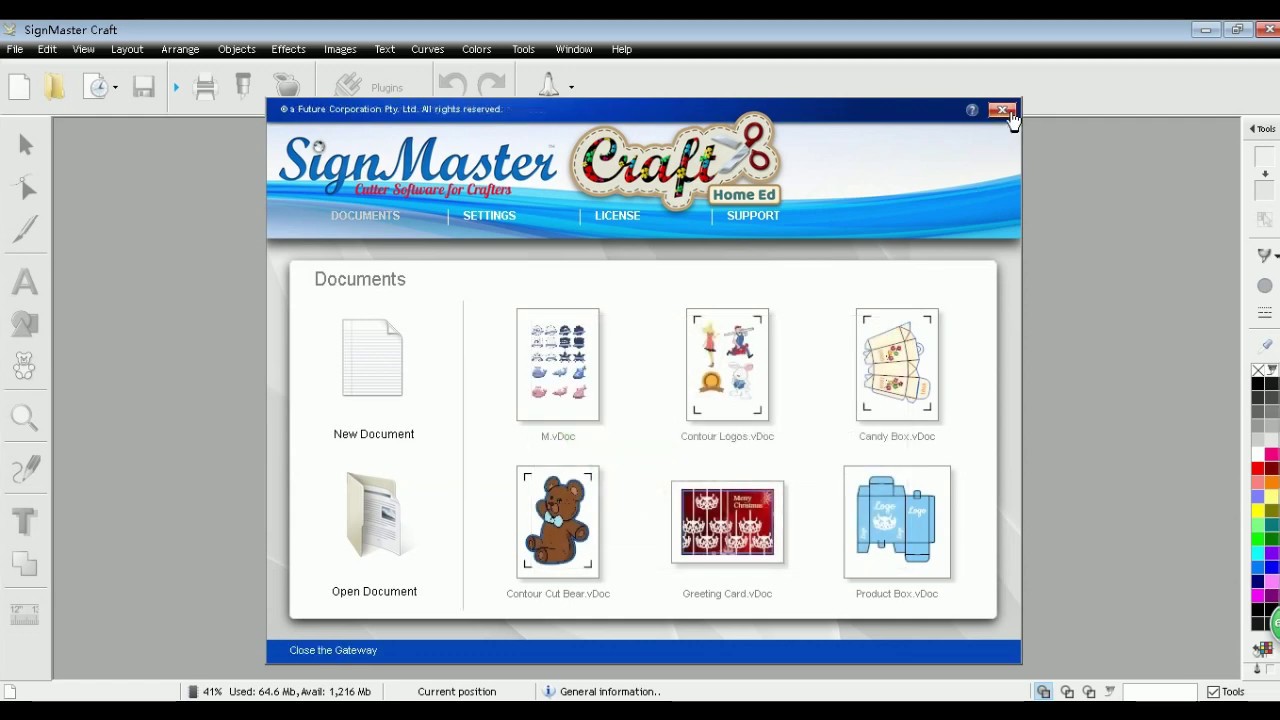Image resolution: width=1280 pixels, height=720 pixels.
Task: Save document with floppy disk icon
Action: click(x=144, y=87)
